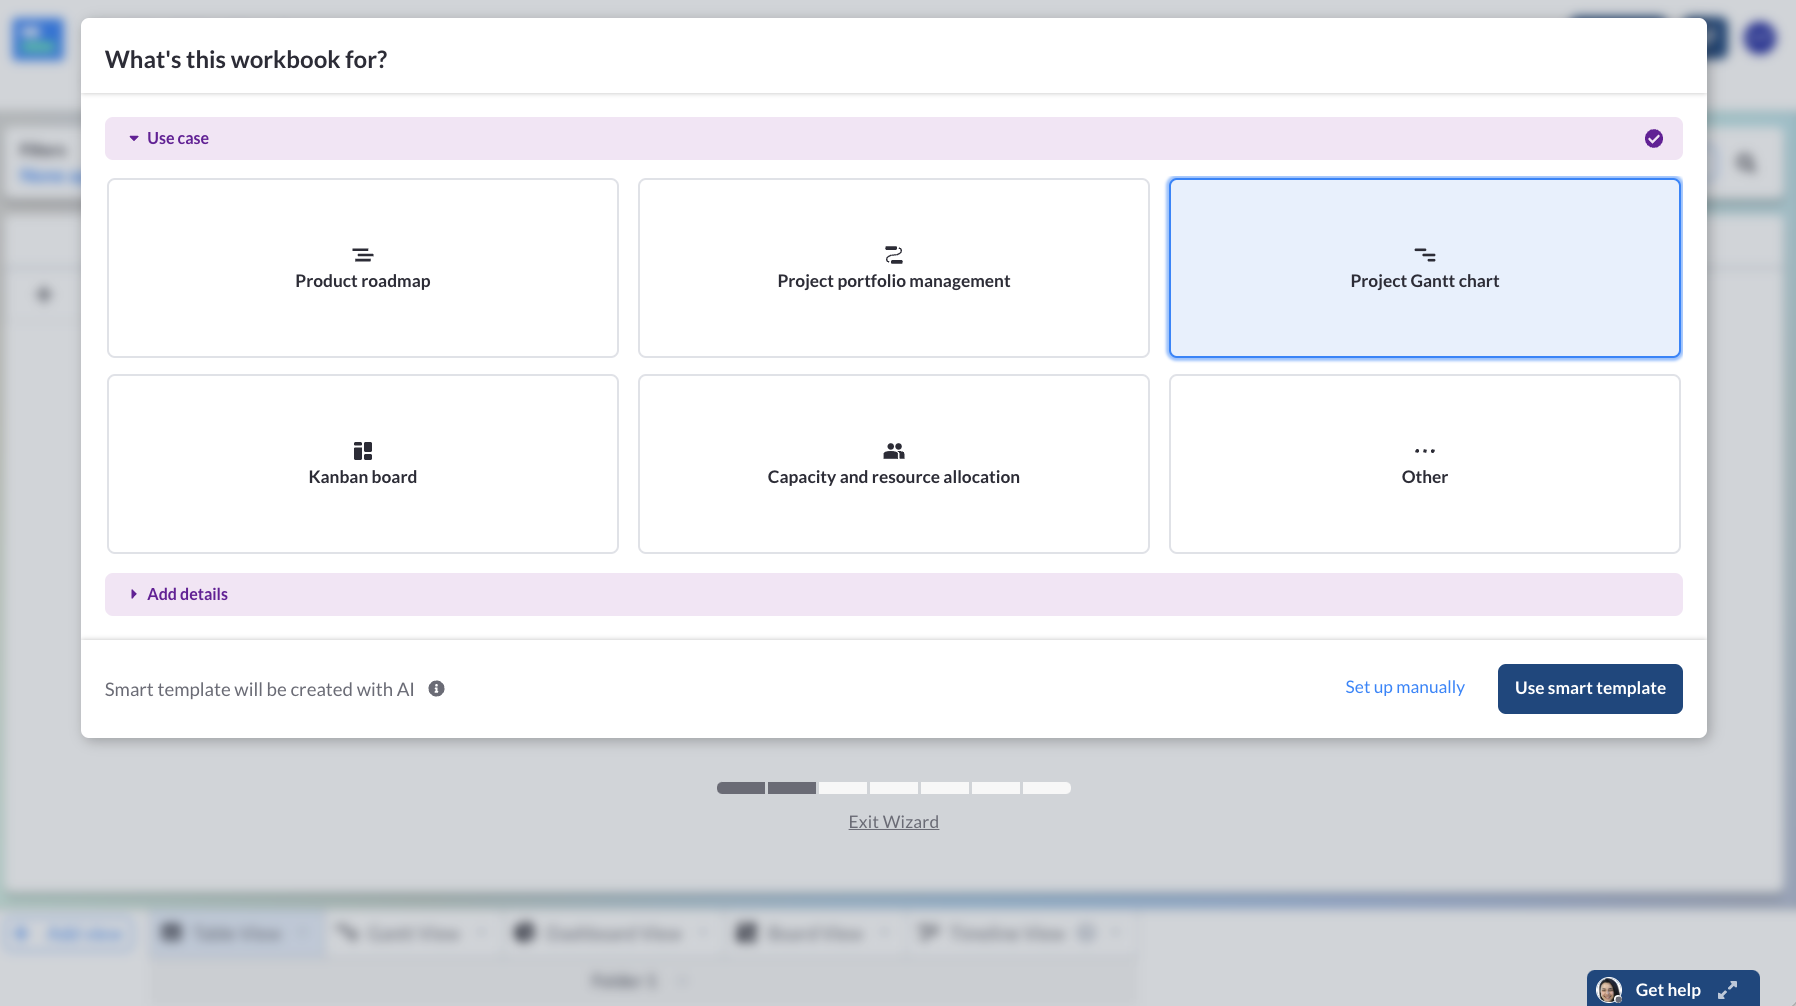Viewport: 1796px width, 1006px height.
Task: Pick the Kanban board use case
Action: click(363, 464)
